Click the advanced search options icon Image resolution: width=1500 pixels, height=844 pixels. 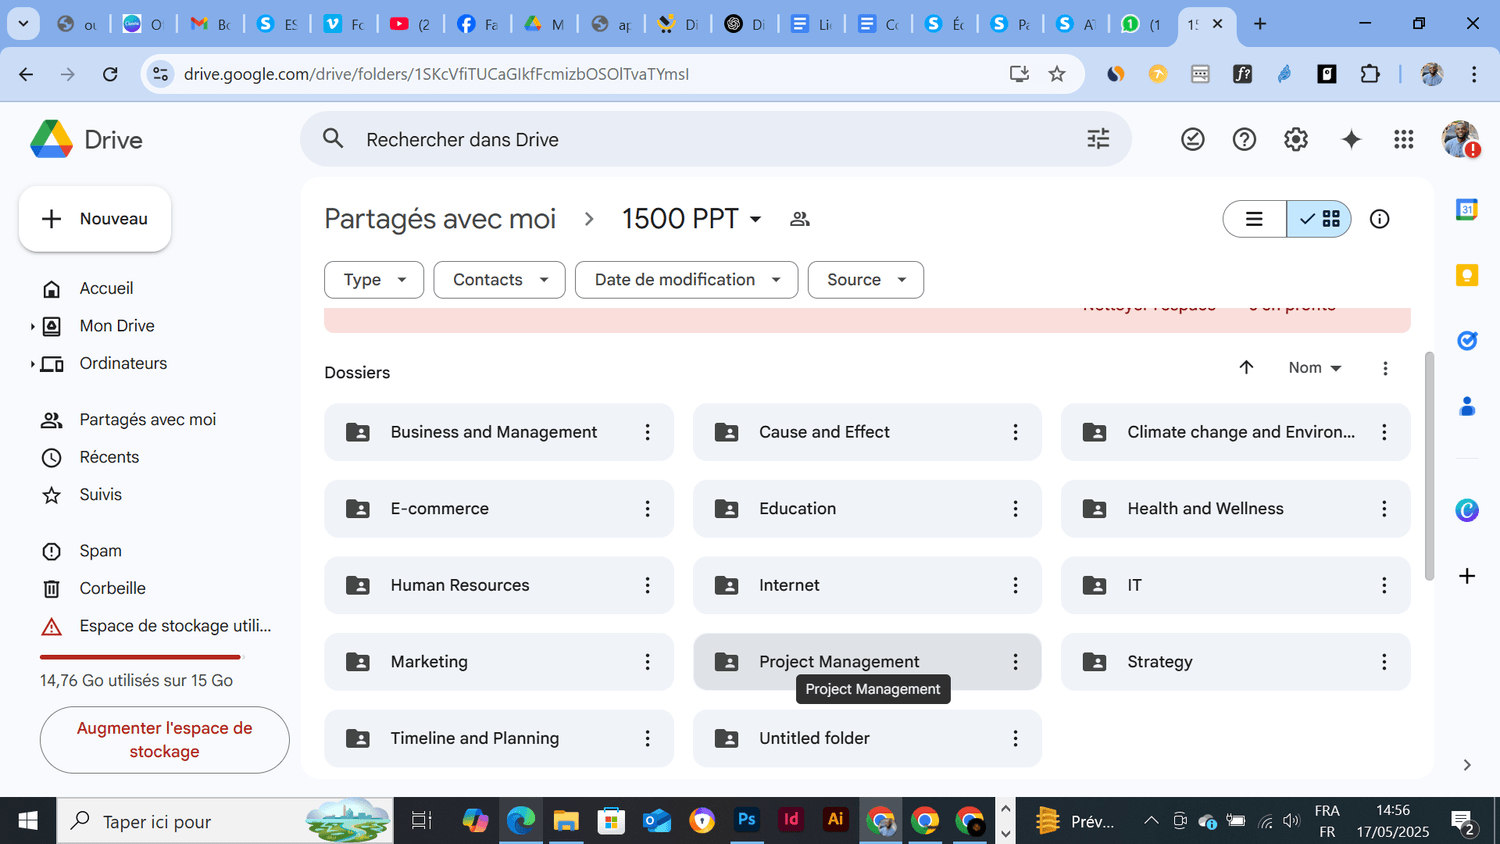pyautogui.click(x=1098, y=139)
